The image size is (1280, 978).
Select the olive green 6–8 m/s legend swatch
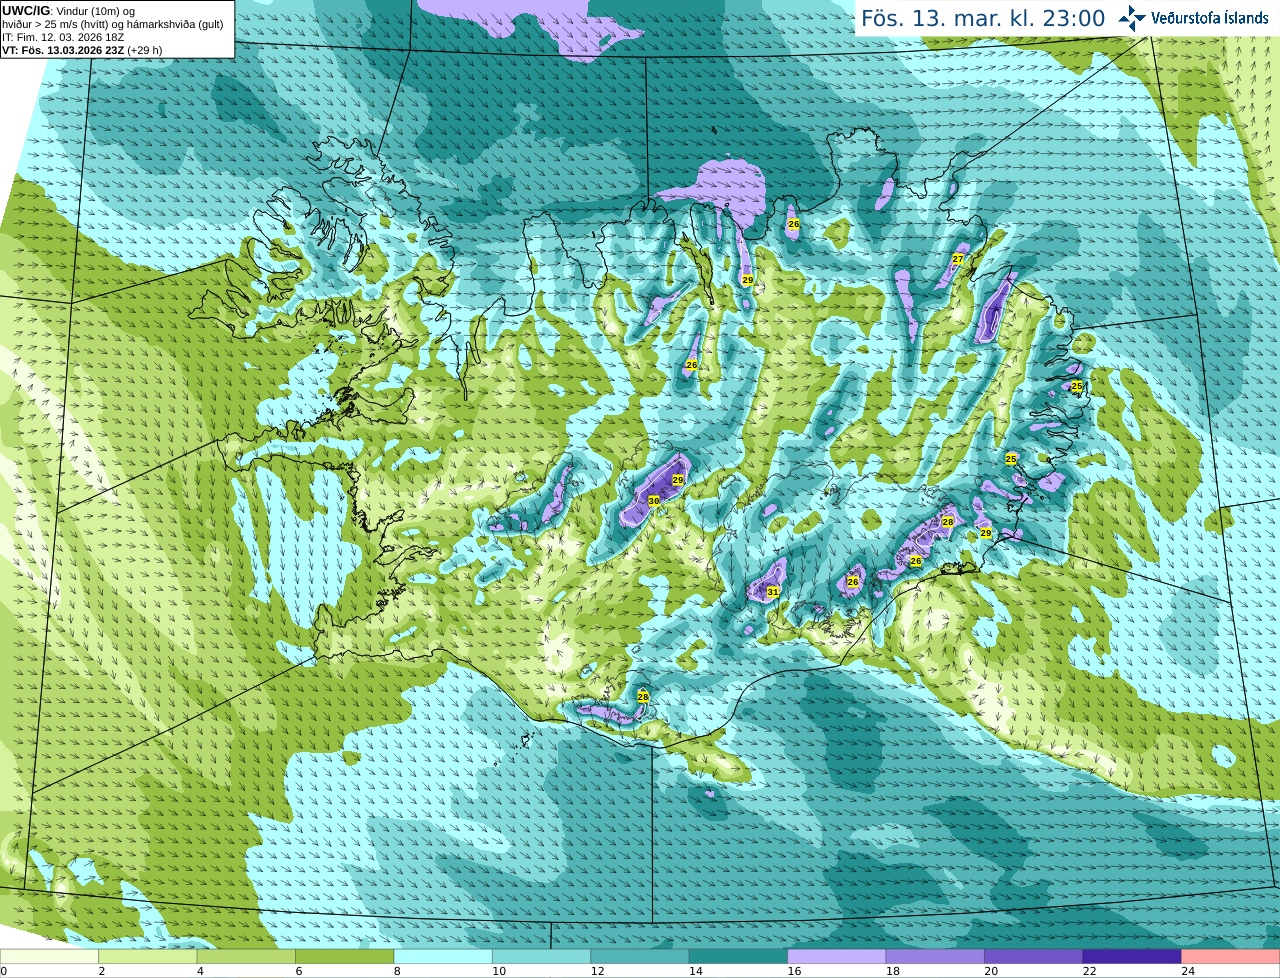coord(345,956)
